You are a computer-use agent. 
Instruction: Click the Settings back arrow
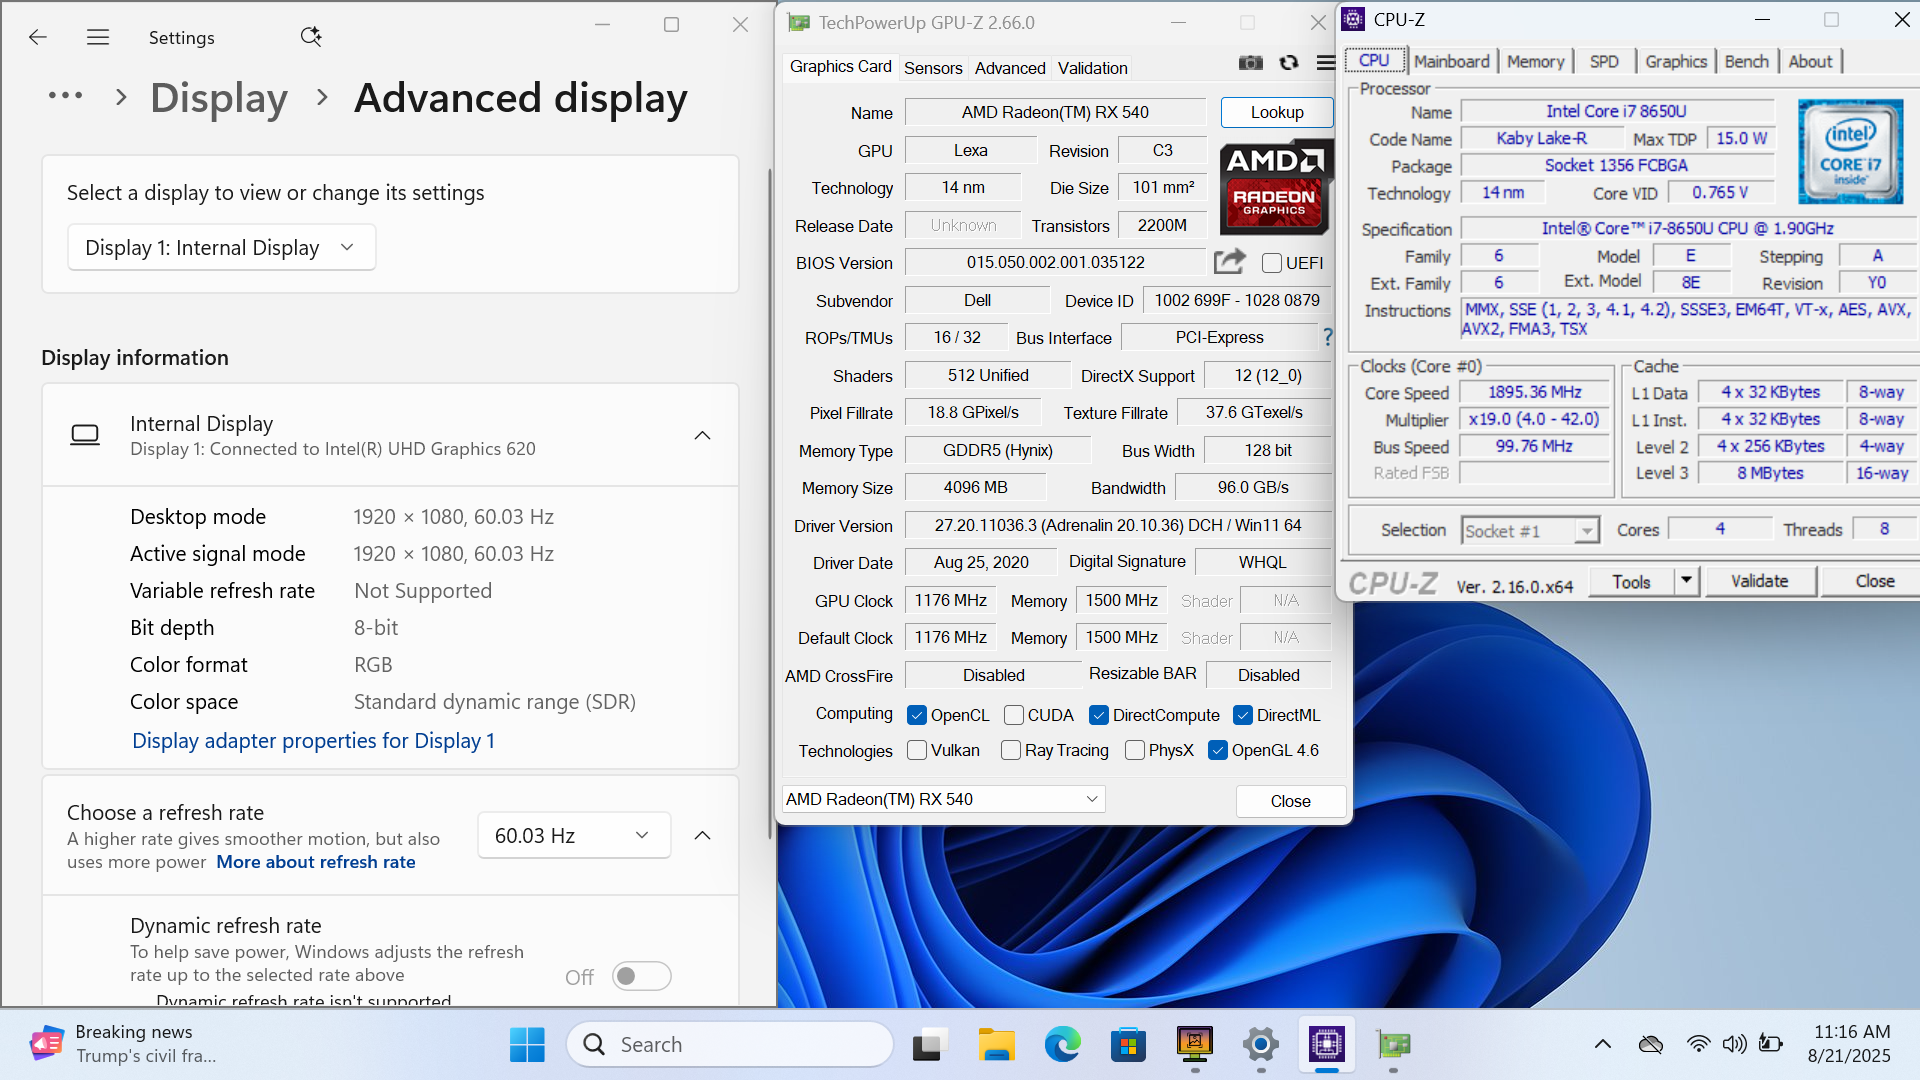38,37
